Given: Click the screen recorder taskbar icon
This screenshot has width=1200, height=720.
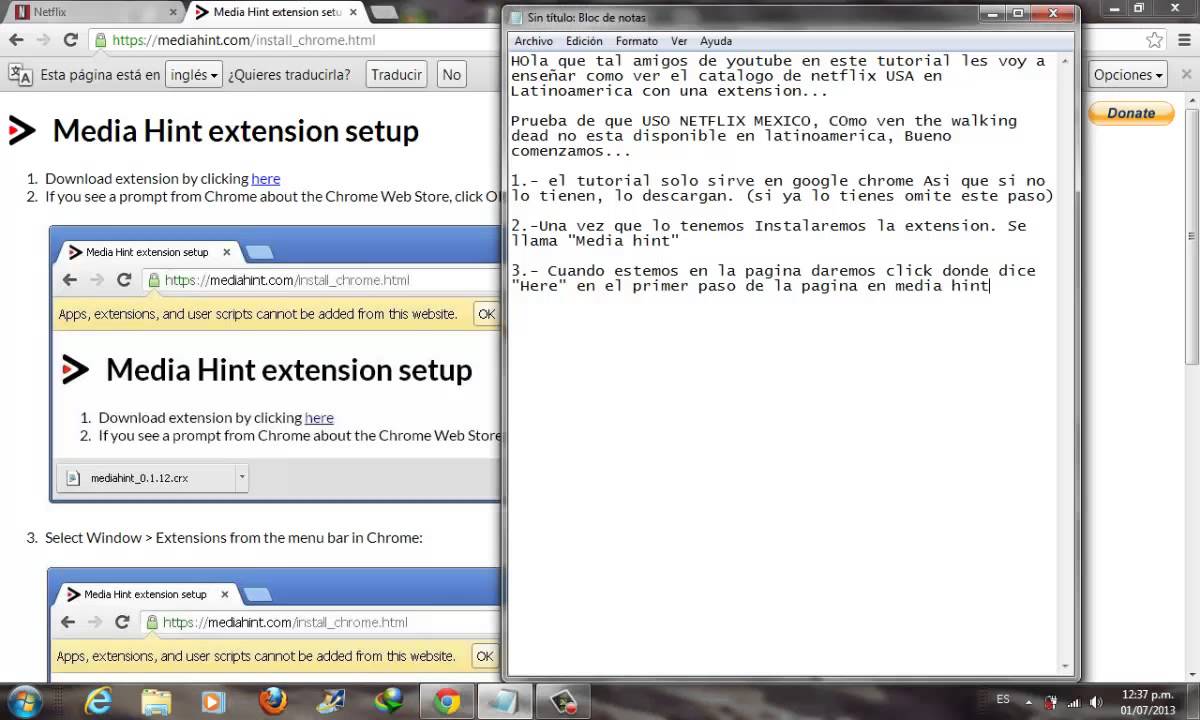Looking at the screenshot, I should click(x=563, y=701).
